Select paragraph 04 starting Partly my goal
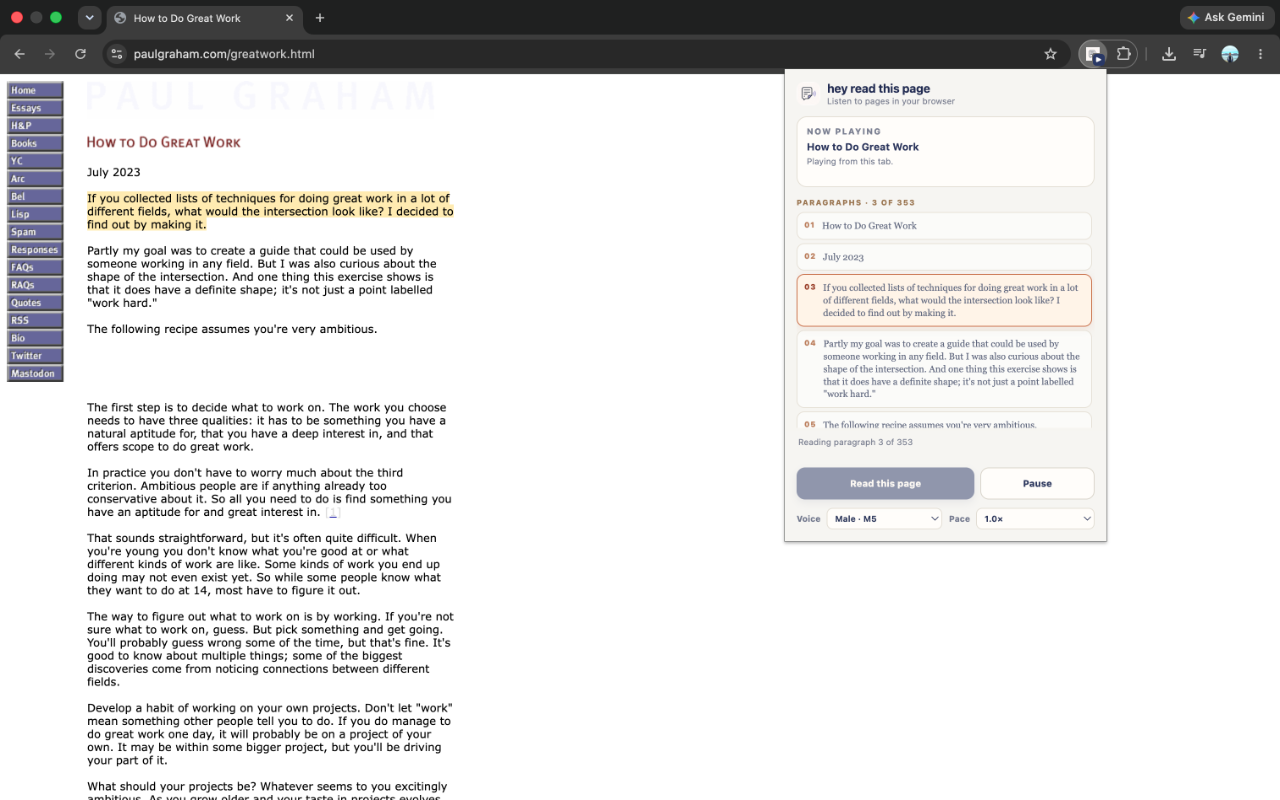1280x800 pixels. pyautogui.click(x=944, y=369)
